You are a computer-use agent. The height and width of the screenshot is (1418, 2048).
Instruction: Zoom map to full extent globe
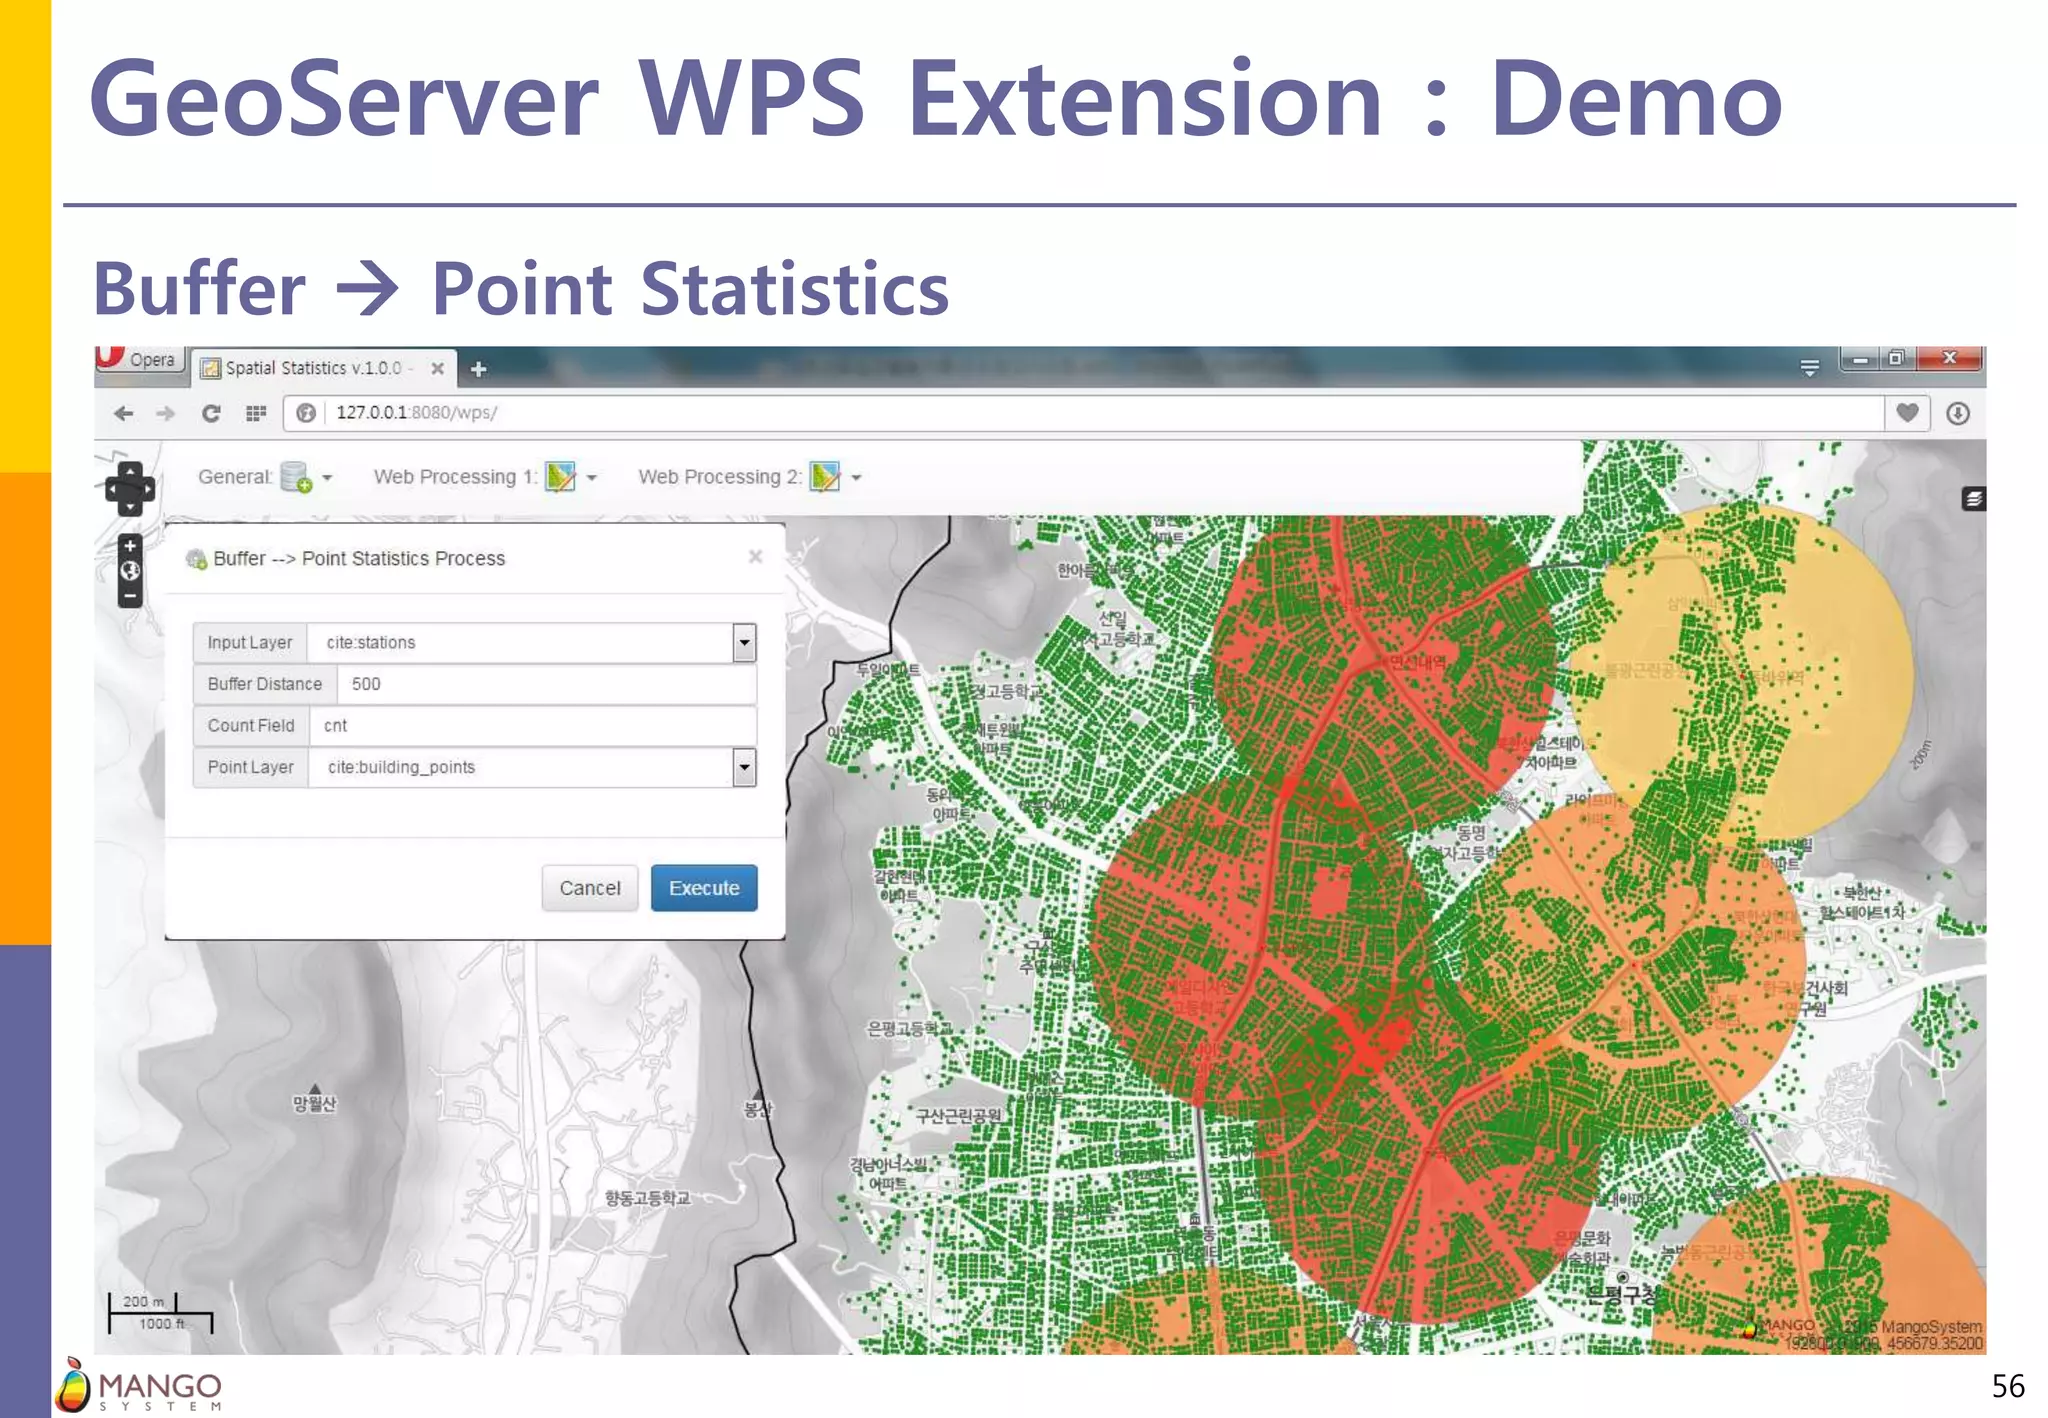(x=130, y=571)
